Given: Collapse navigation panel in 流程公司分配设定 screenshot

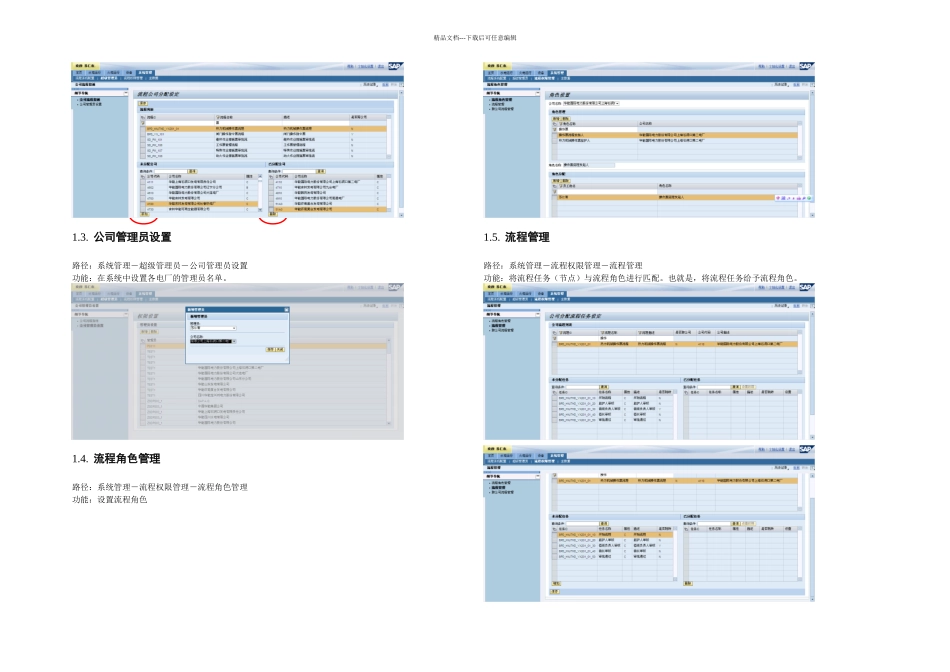Looking at the screenshot, I should 125,93.
